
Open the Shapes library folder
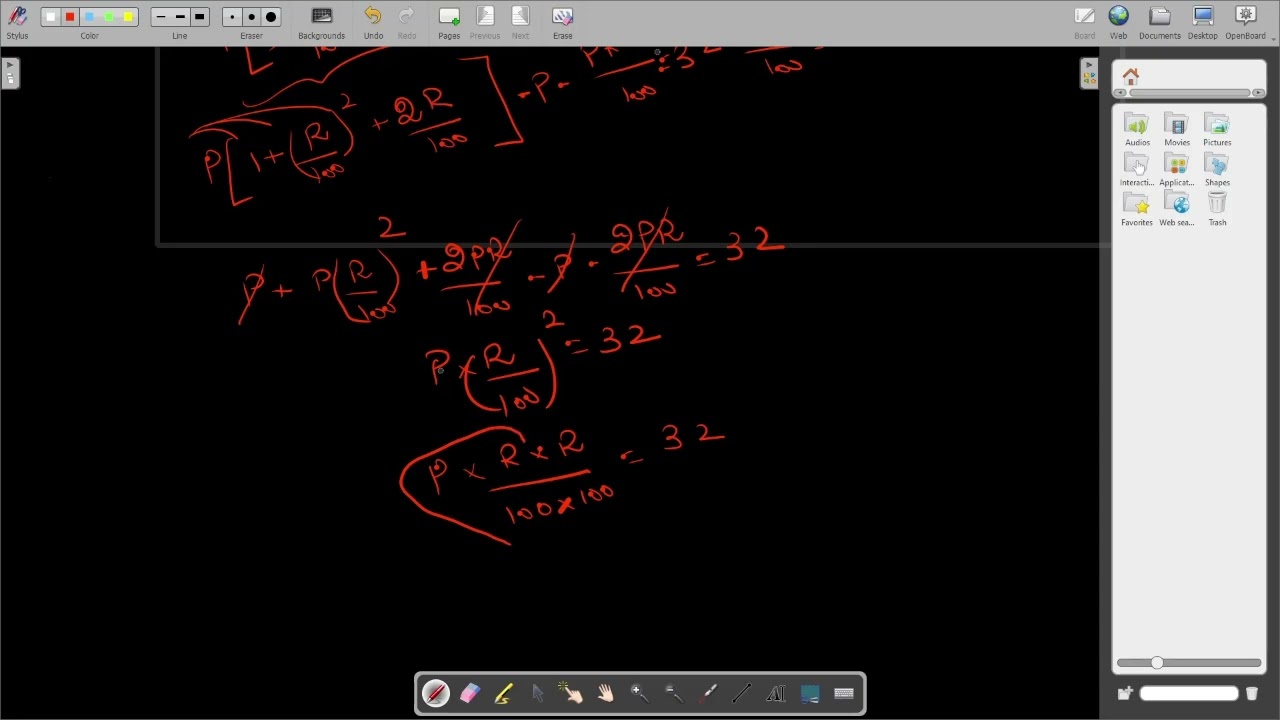coord(1217,170)
